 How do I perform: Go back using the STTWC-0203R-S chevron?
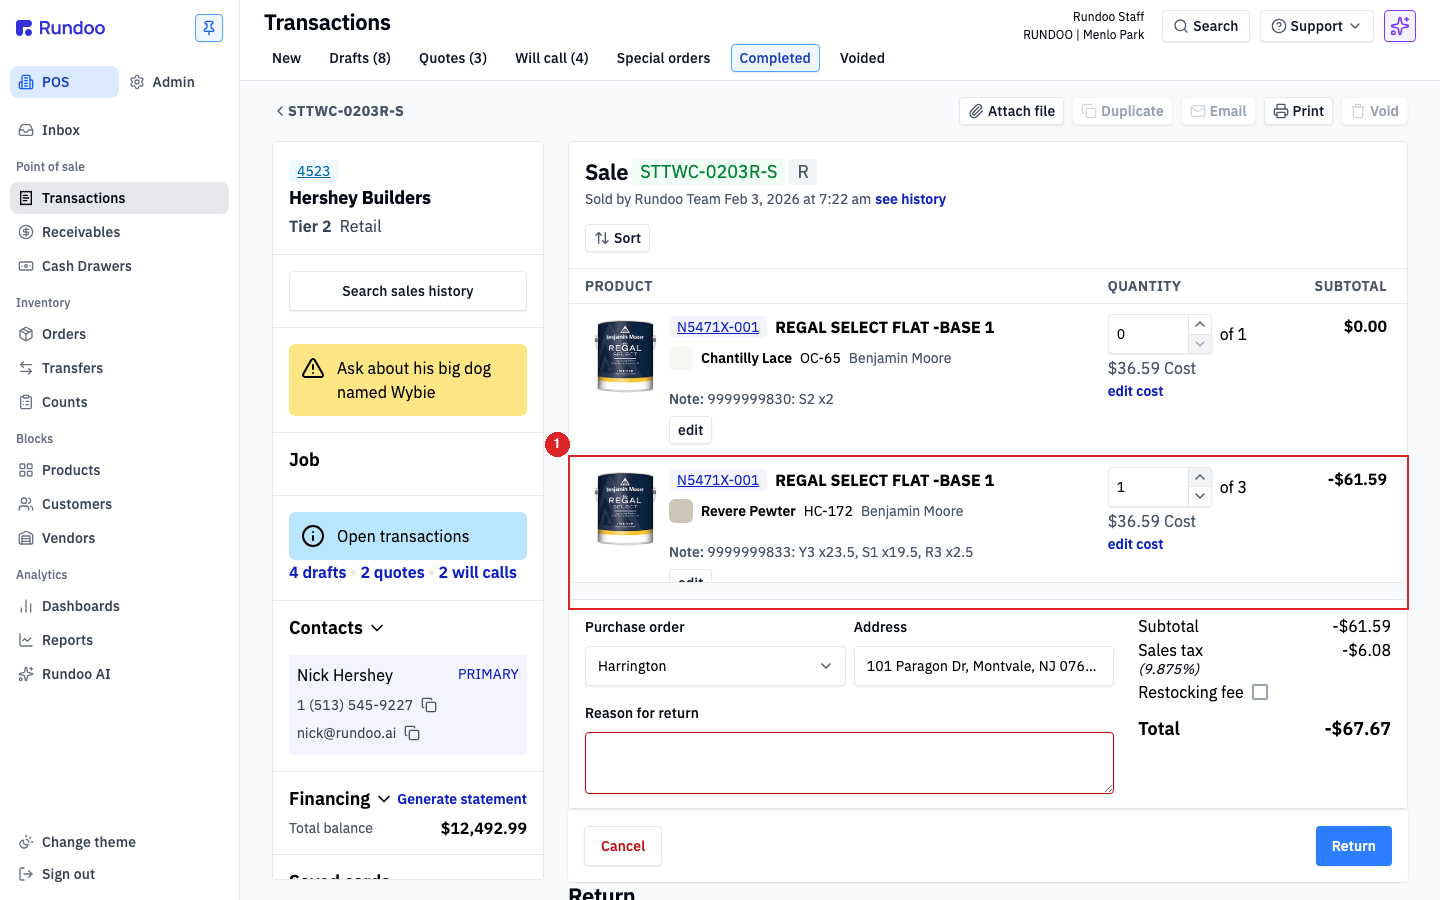[x=280, y=111]
